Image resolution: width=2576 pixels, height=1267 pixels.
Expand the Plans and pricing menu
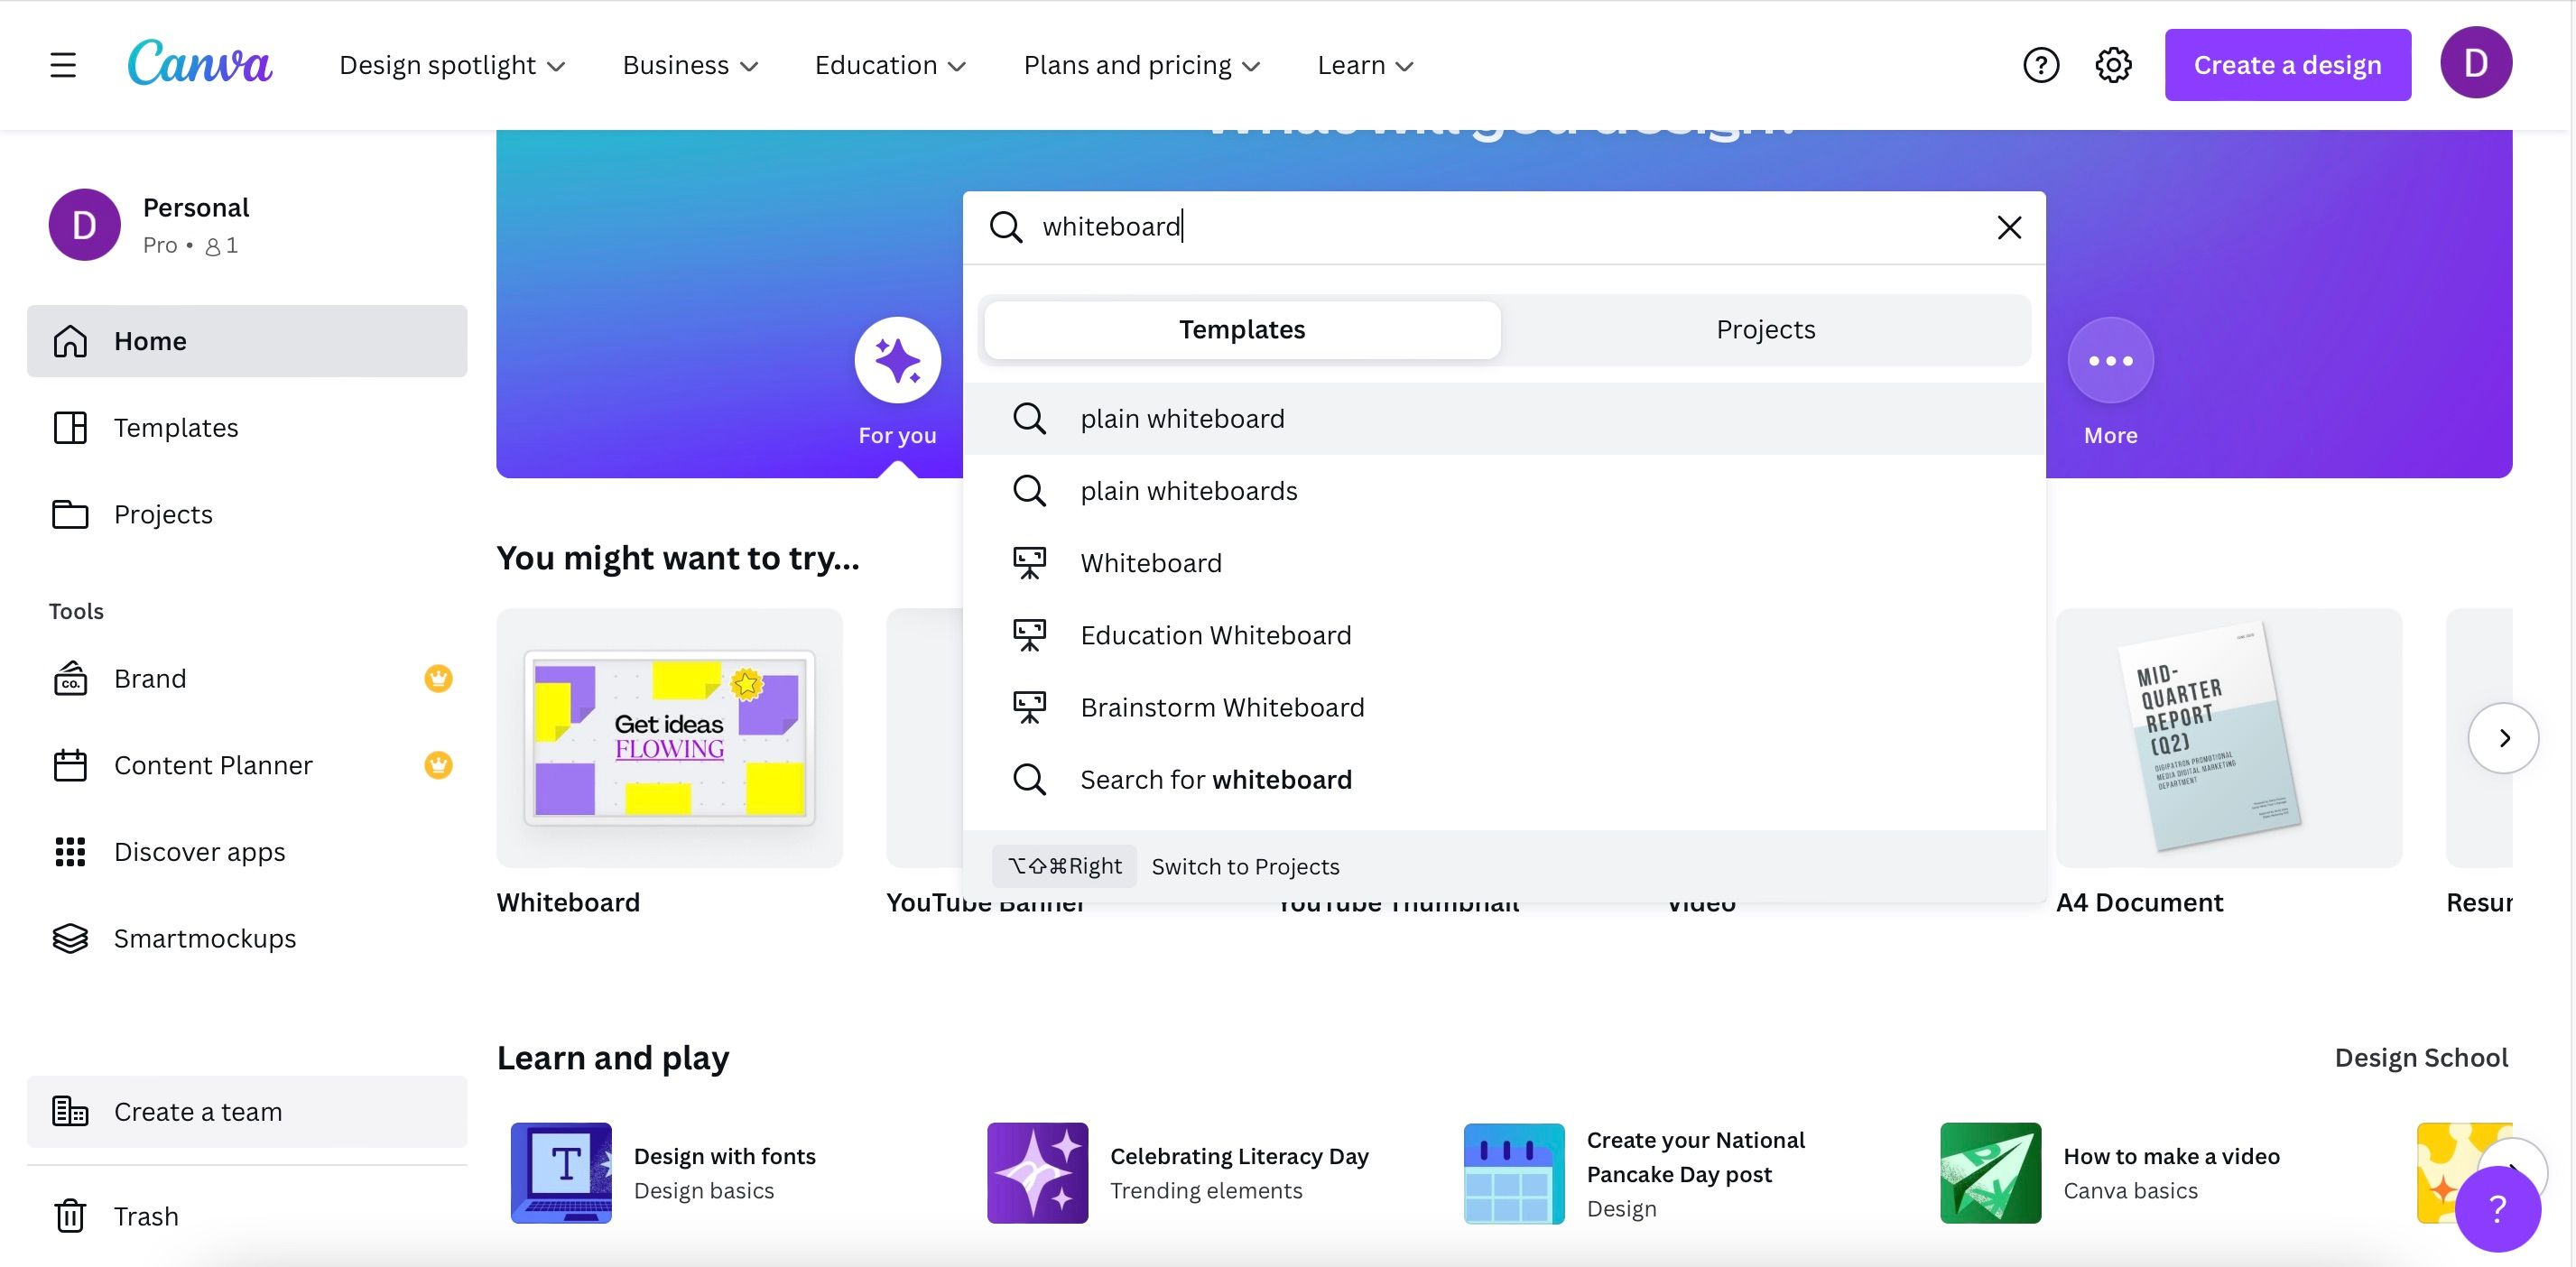coord(1140,64)
